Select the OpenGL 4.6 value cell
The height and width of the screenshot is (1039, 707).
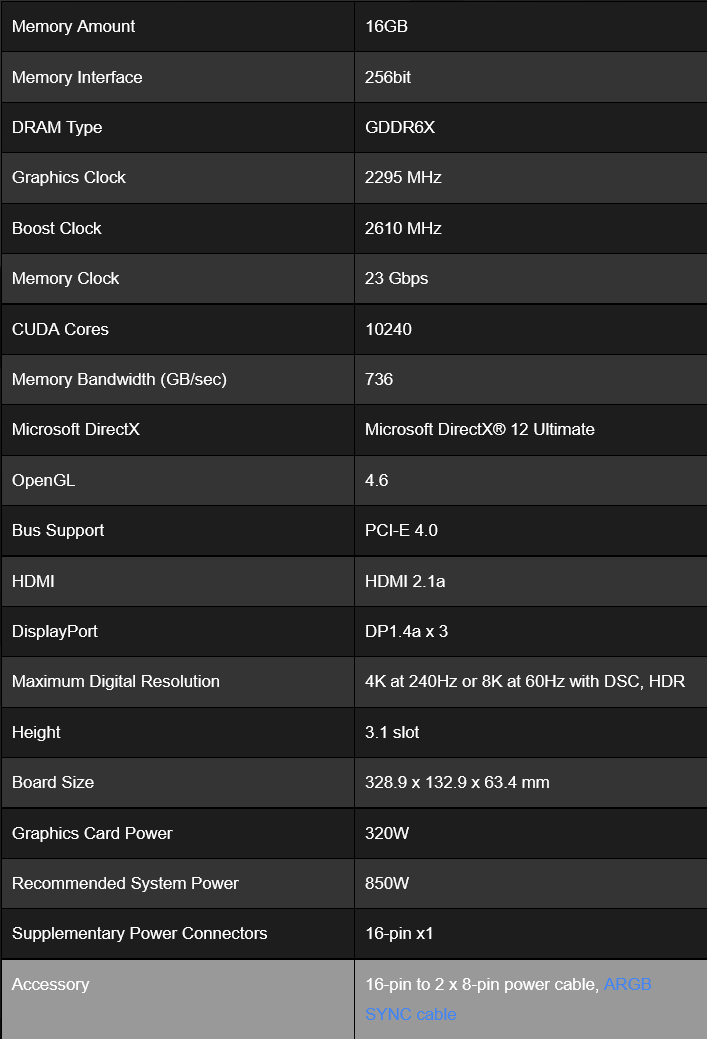(377, 481)
